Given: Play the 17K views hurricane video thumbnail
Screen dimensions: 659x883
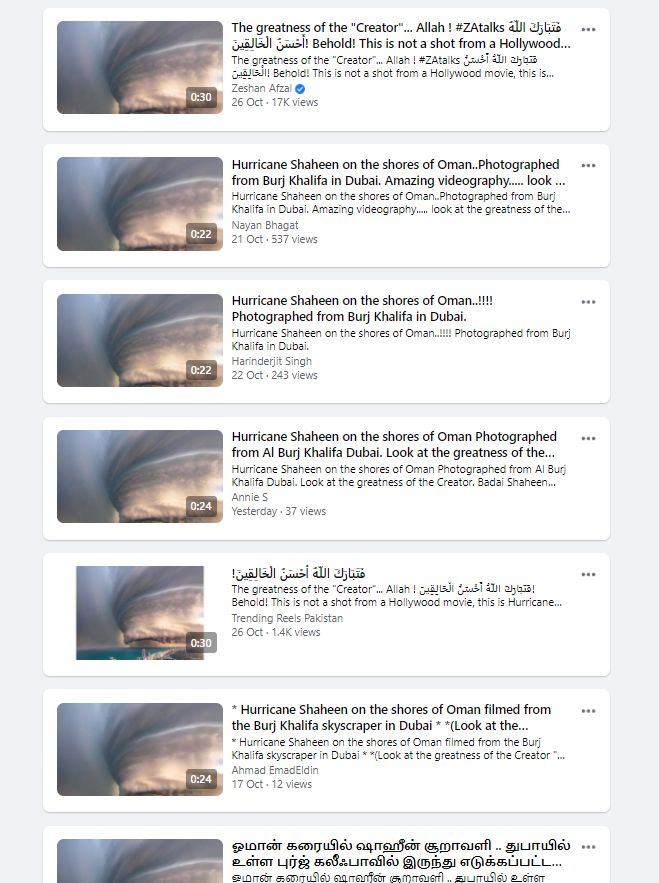Looking at the screenshot, I should [x=139, y=67].
